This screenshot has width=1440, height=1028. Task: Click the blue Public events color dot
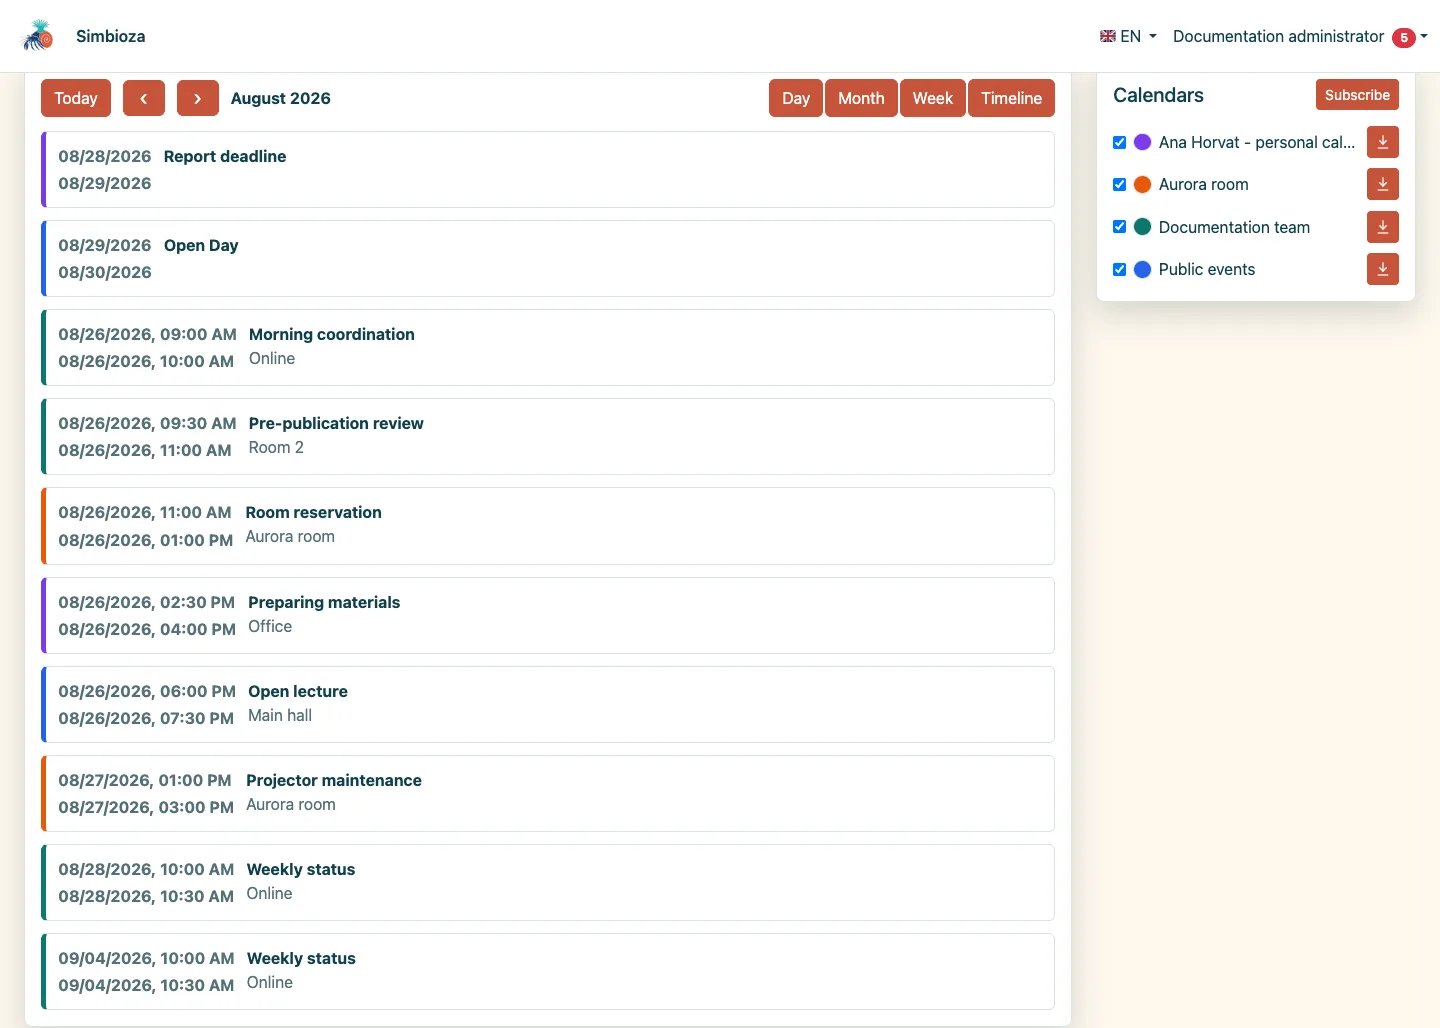click(1142, 269)
